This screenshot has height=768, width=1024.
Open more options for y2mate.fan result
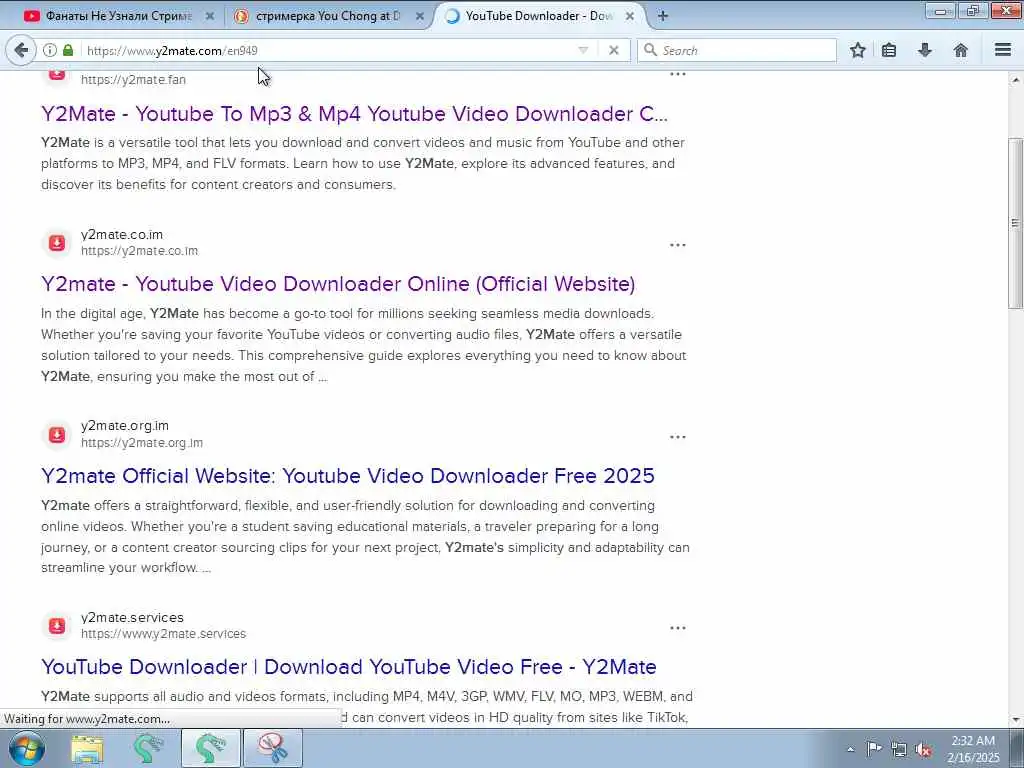[677, 74]
